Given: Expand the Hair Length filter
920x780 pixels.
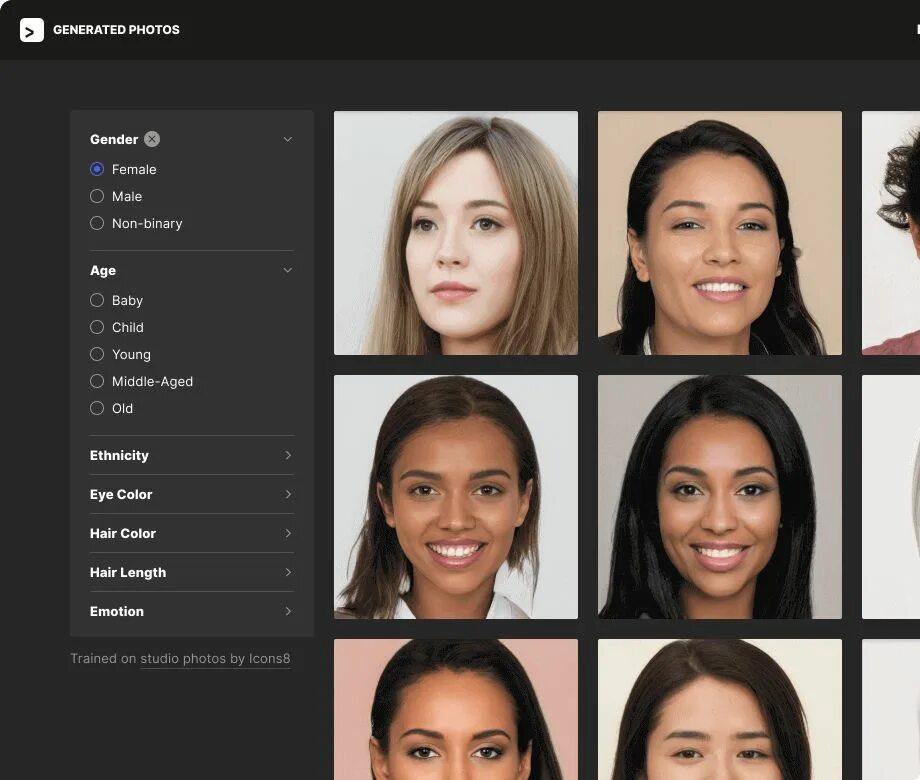Looking at the screenshot, I should click(191, 572).
